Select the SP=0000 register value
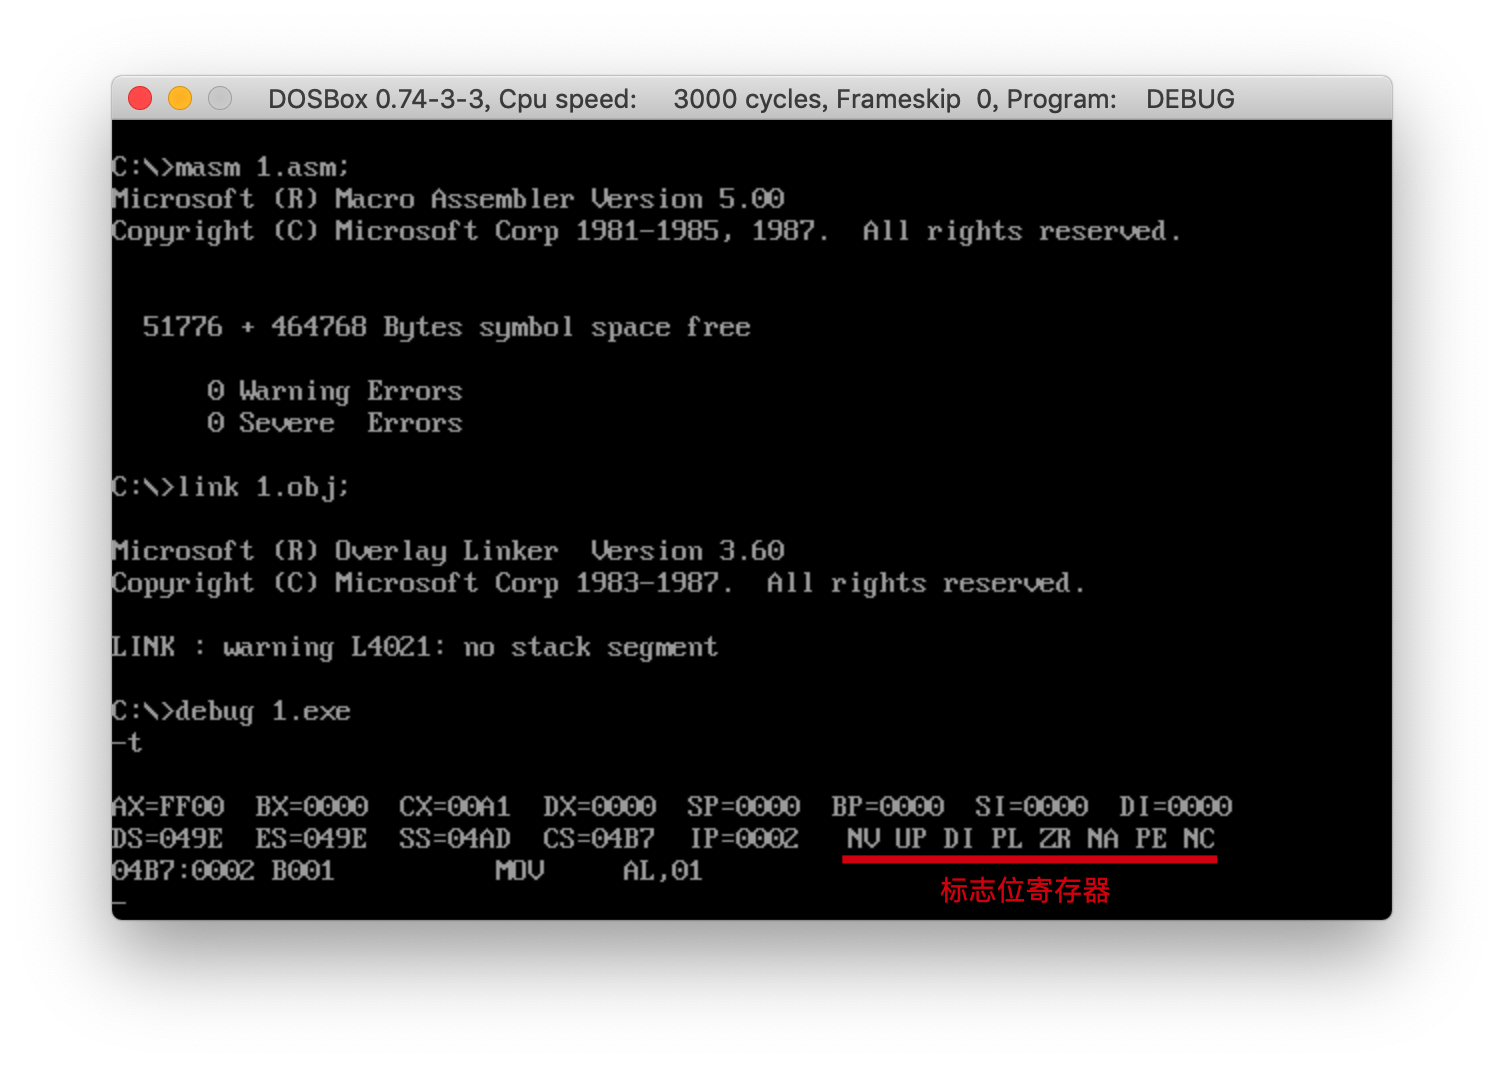This screenshot has width=1504, height=1068. click(744, 806)
